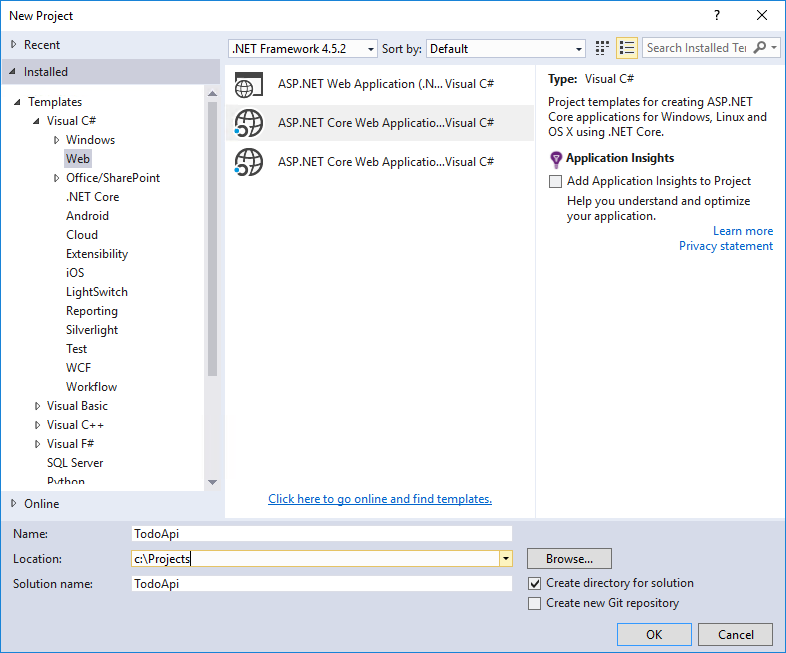The image size is (786, 653).
Task: Open the Privacy statement link
Action: click(726, 246)
